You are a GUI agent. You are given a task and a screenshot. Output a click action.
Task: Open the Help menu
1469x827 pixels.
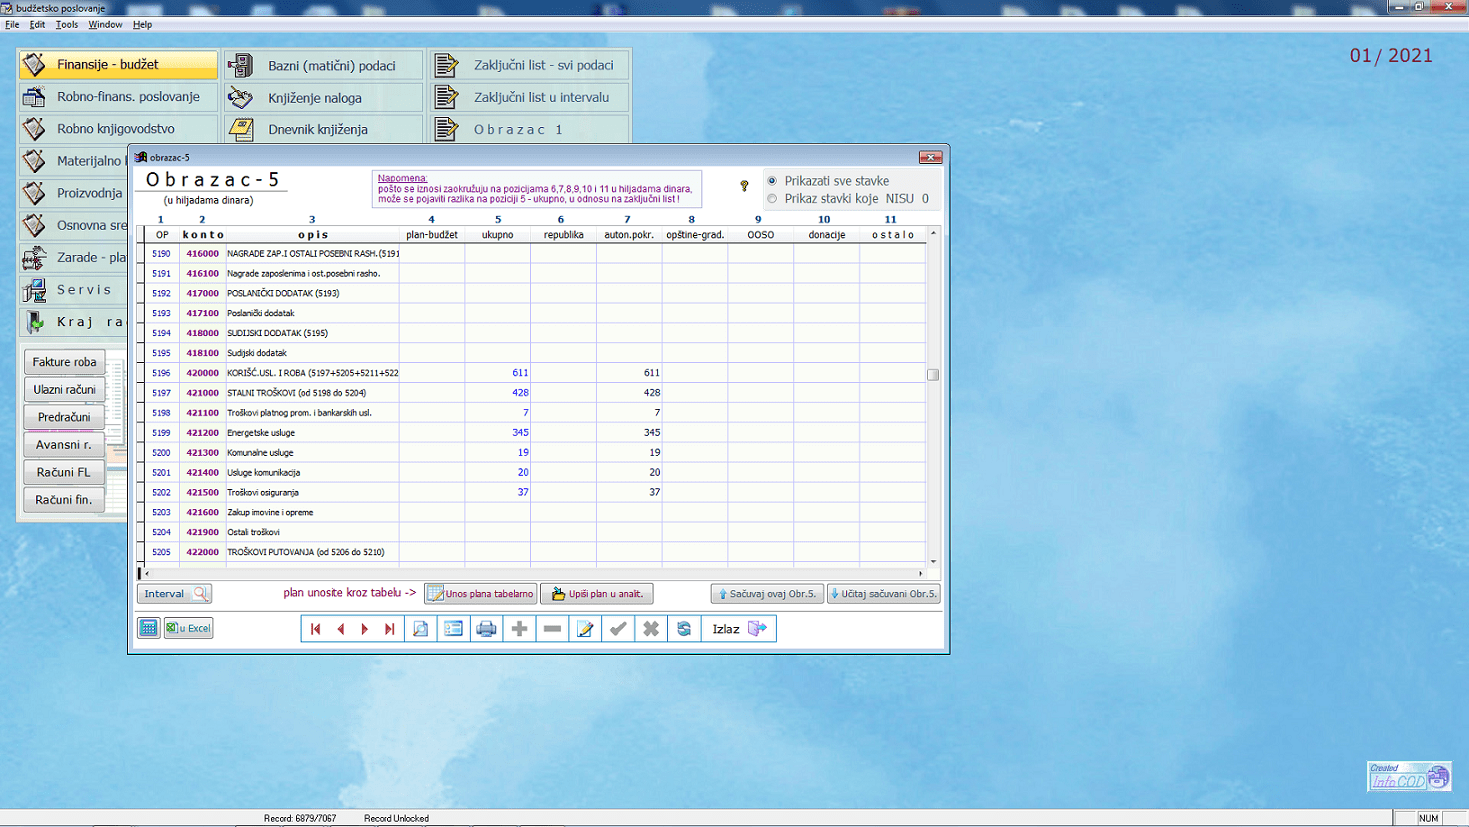point(143,24)
